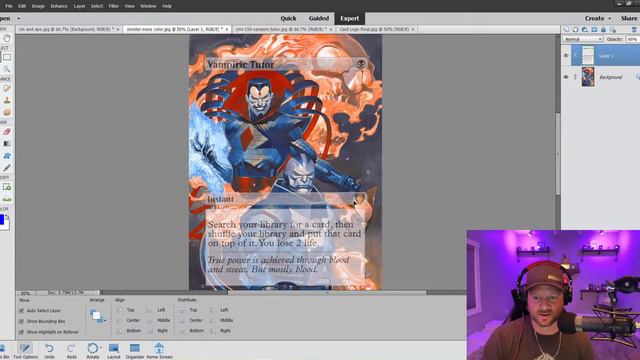Toggle the Tool Options panel

(25, 351)
